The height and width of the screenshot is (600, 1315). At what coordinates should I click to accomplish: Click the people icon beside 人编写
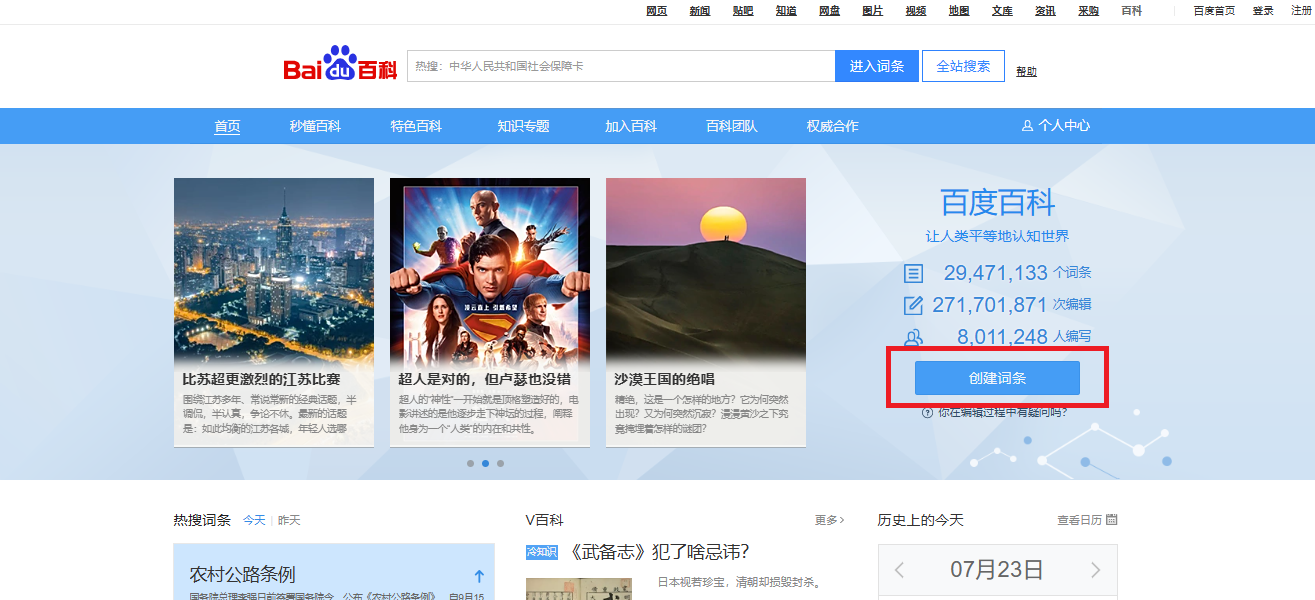[x=913, y=337]
